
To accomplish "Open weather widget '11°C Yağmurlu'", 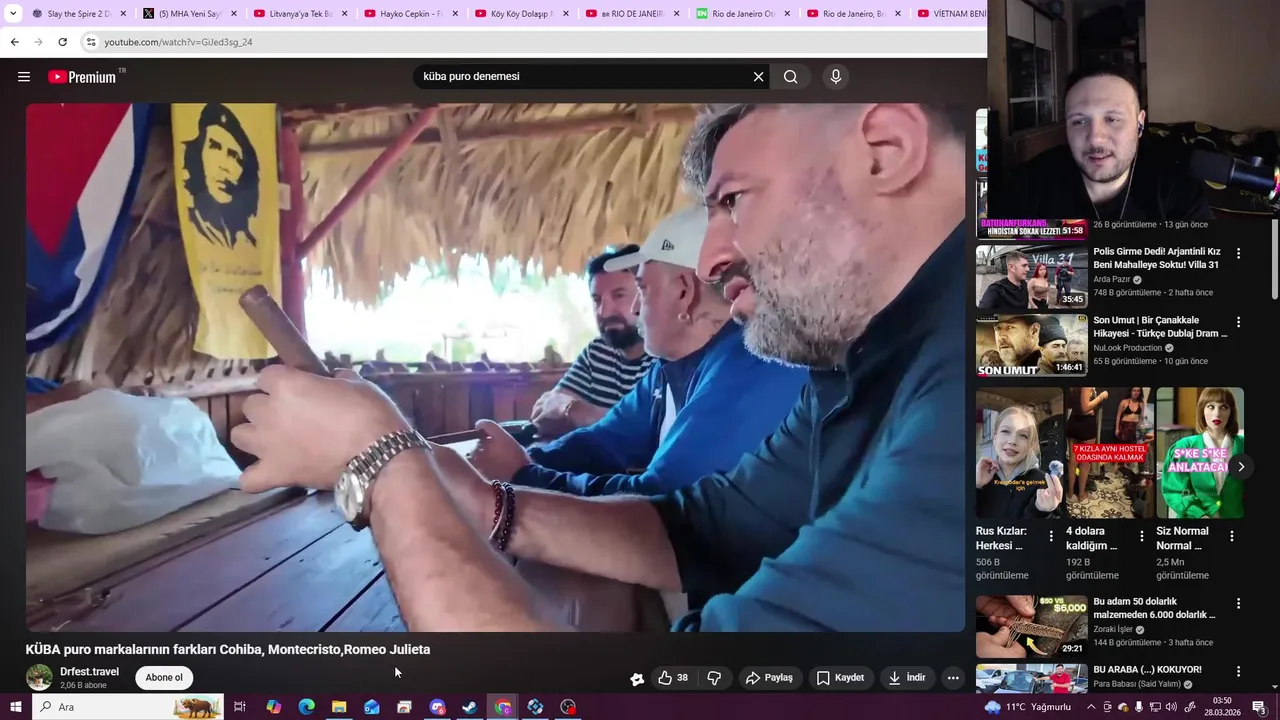I will 1028,707.
